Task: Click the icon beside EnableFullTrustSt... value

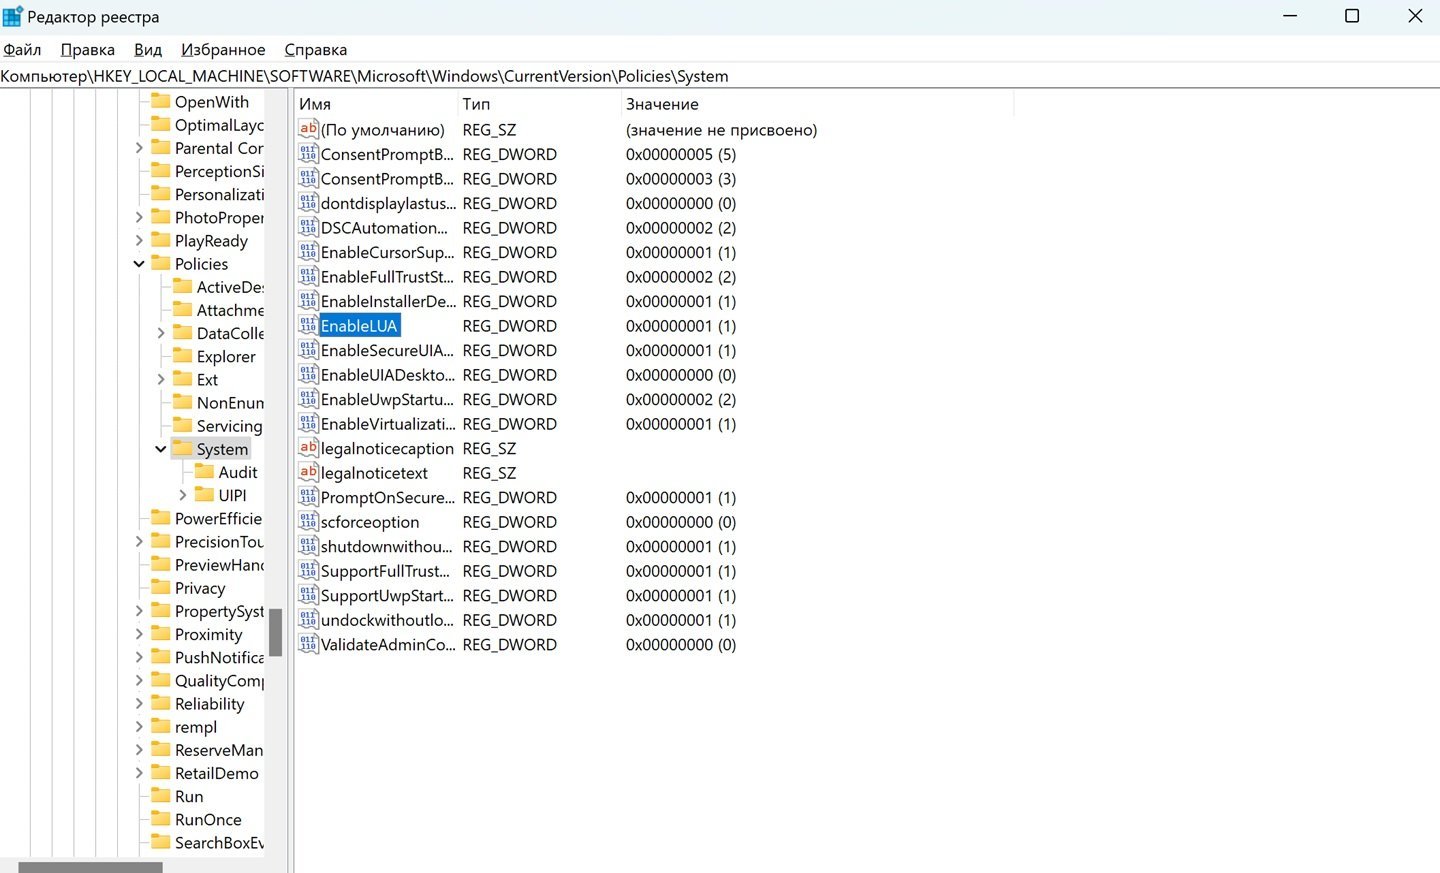Action: (x=308, y=277)
